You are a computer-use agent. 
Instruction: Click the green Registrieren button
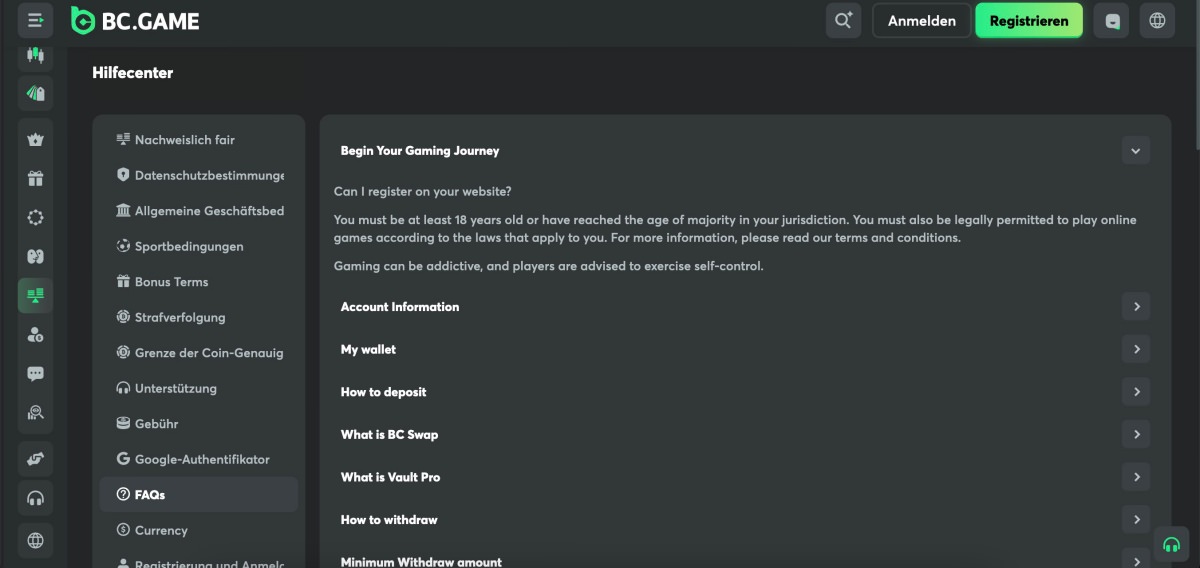(x=1028, y=20)
